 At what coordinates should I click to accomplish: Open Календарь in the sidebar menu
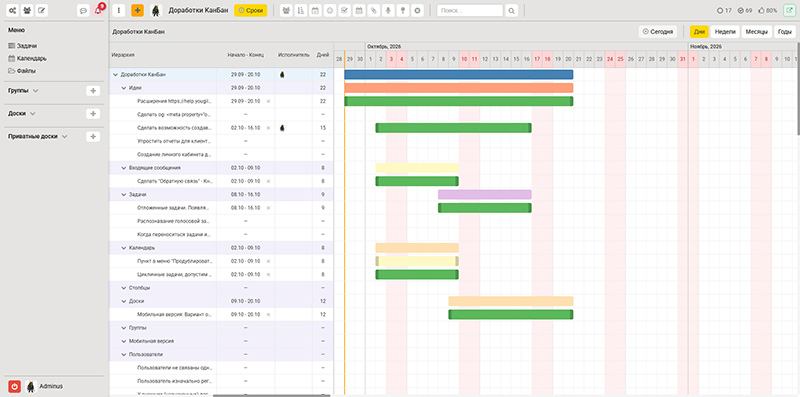click(x=28, y=58)
